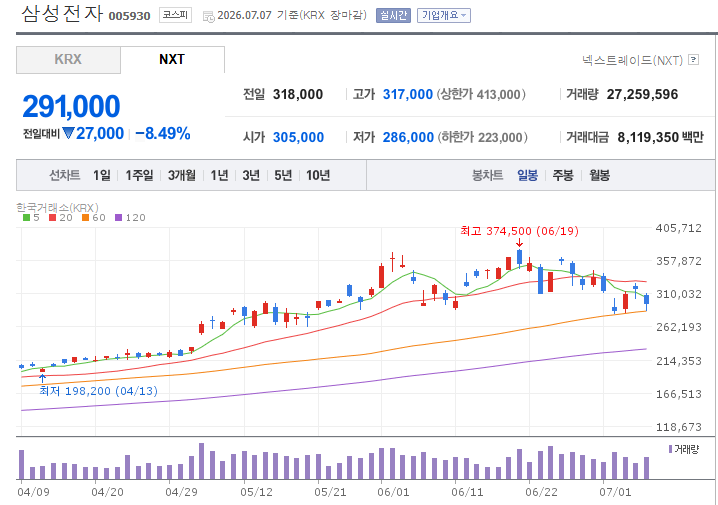
Task: Click the purple 120-day moving average swatch
Action: click(x=119, y=218)
